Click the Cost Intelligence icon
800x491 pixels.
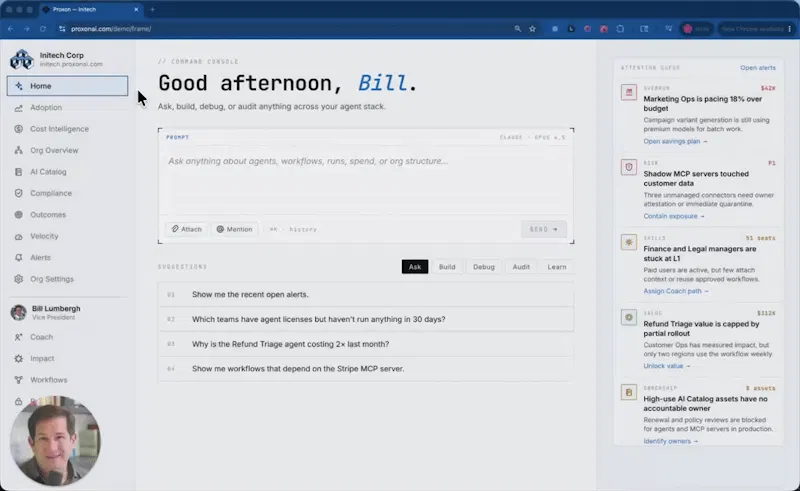(x=18, y=129)
